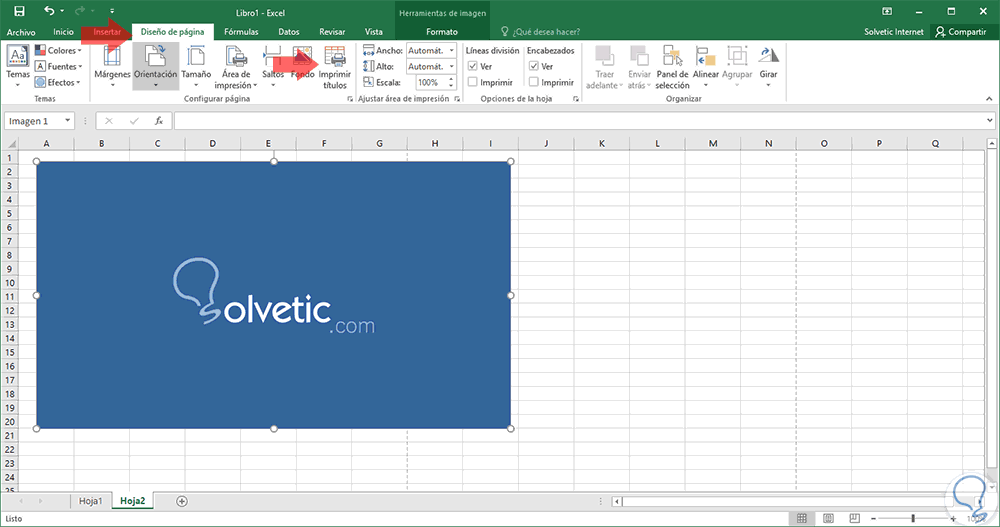1000x527 pixels.
Task: Select column header K
Action: 601,144
